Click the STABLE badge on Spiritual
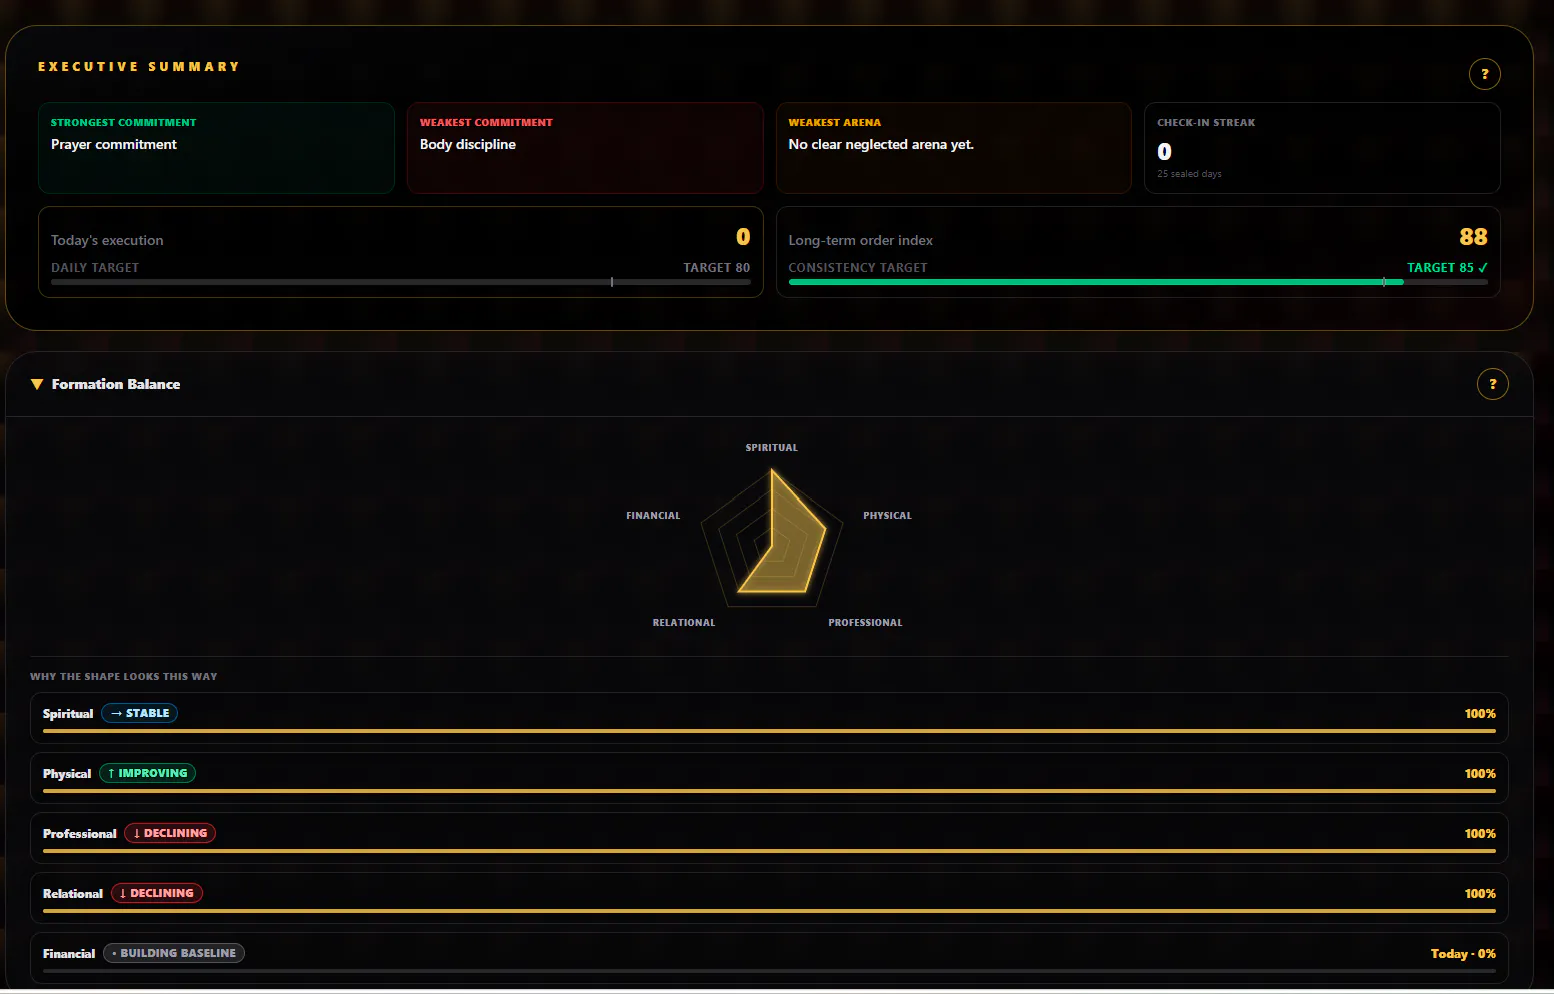The width and height of the screenshot is (1554, 994). pyautogui.click(x=140, y=713)
